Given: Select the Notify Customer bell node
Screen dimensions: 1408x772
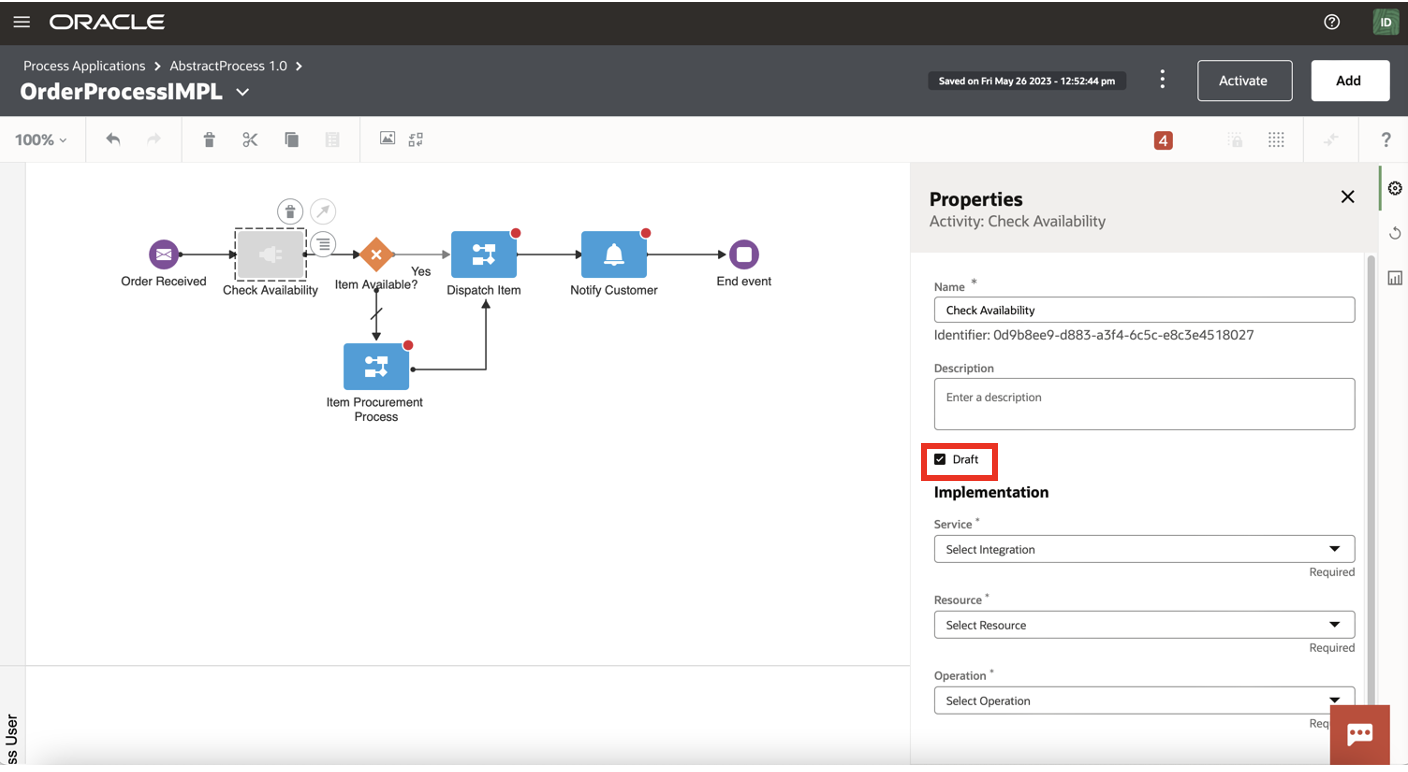Looking at the screenshot, I should [x=614, y=255].
